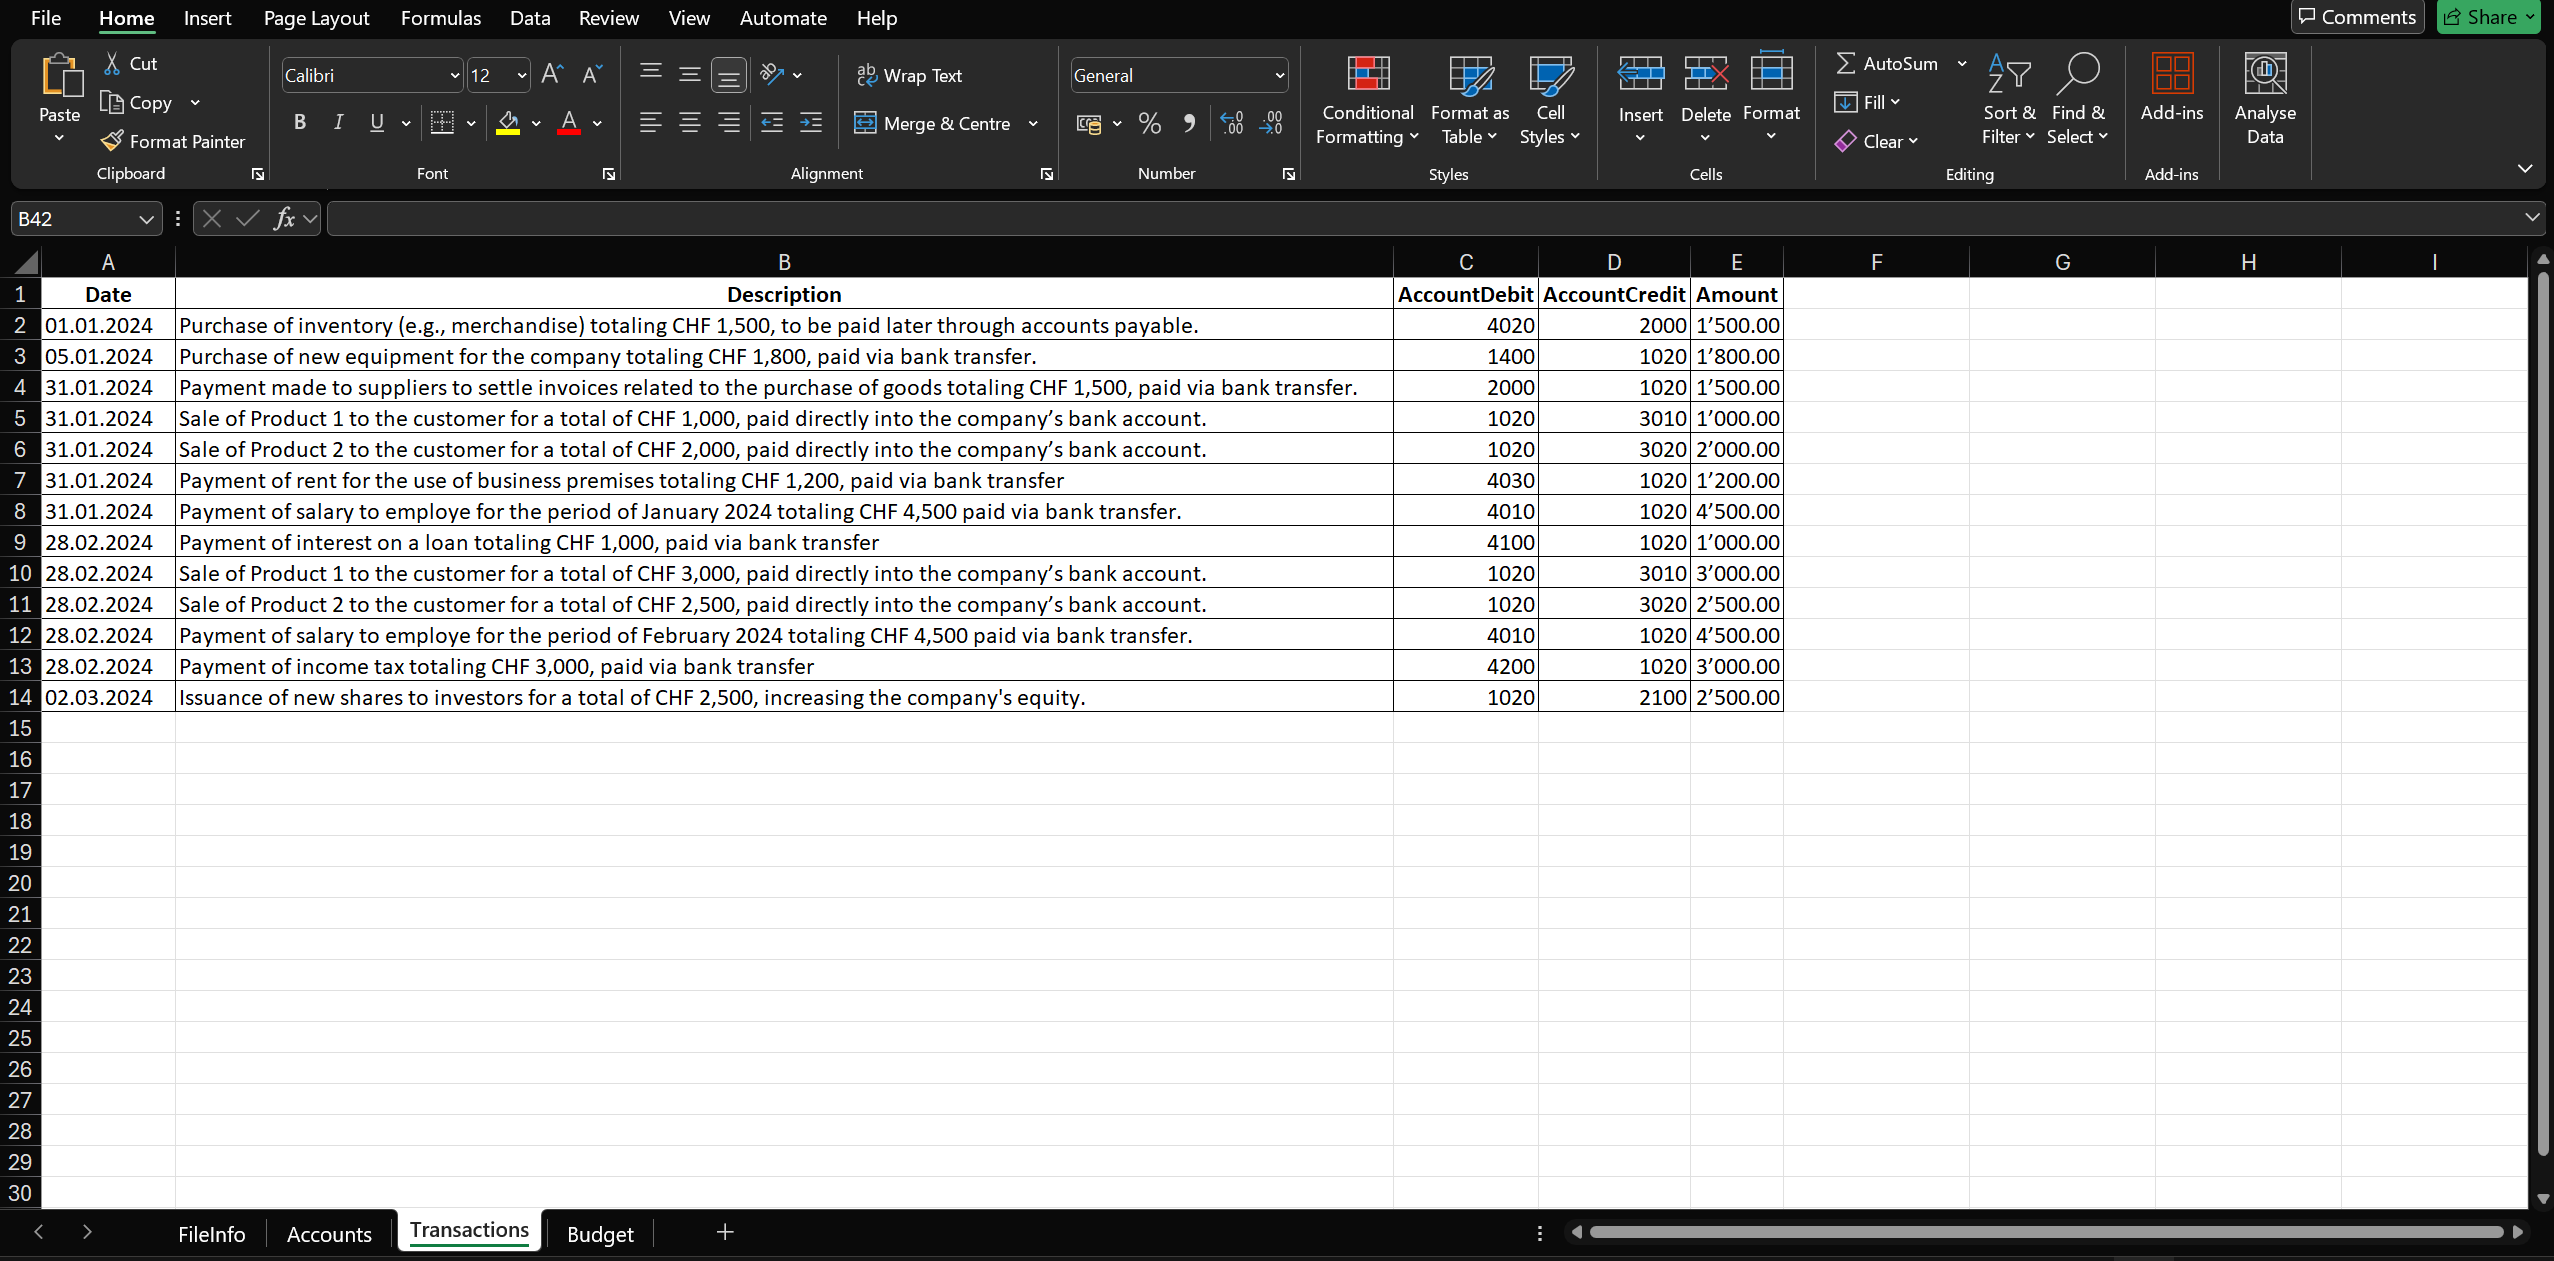Open the Merge & Centre dropdown arrow
The width and height of the screenshot is (2554, 1261).
1033,124
